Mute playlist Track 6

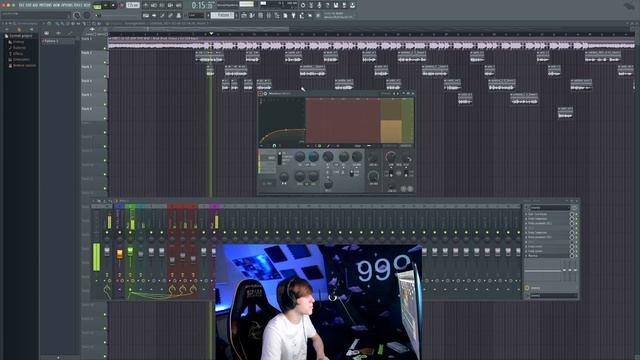(x=105, y=118)
